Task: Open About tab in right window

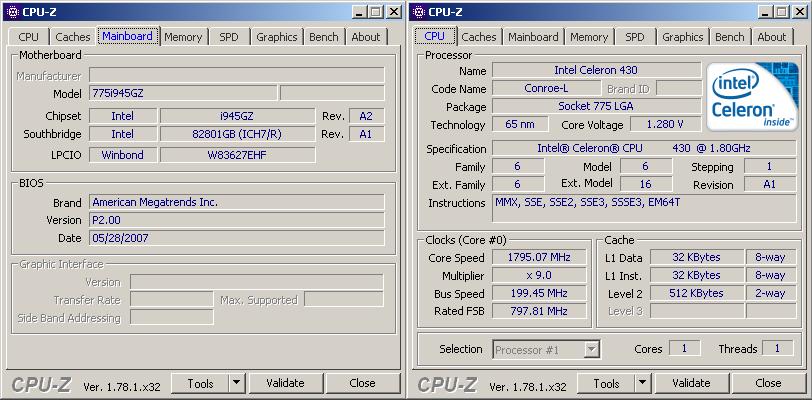Action: click(772, 37)
